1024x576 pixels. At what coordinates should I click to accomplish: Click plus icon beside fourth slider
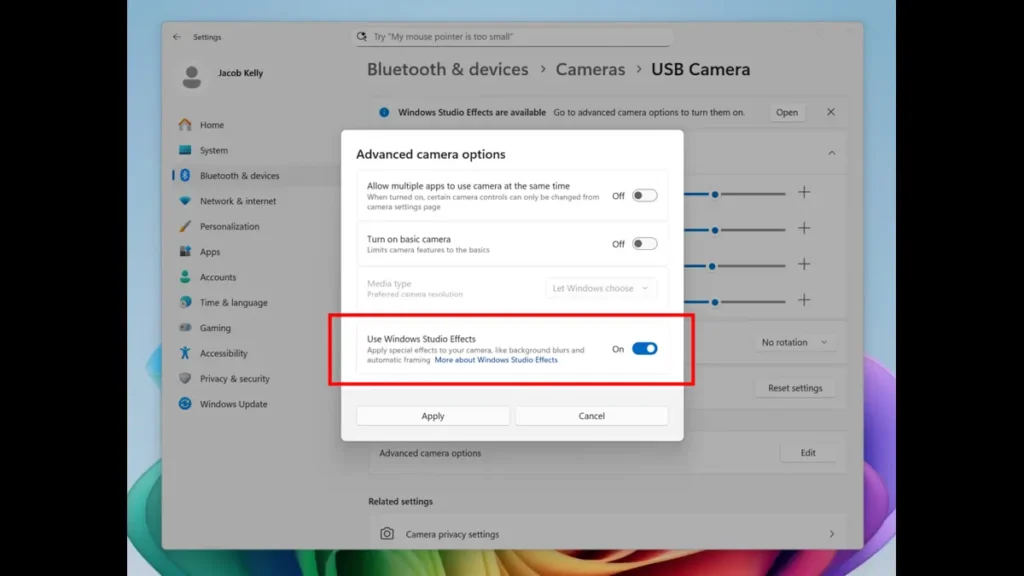point(804,300)
